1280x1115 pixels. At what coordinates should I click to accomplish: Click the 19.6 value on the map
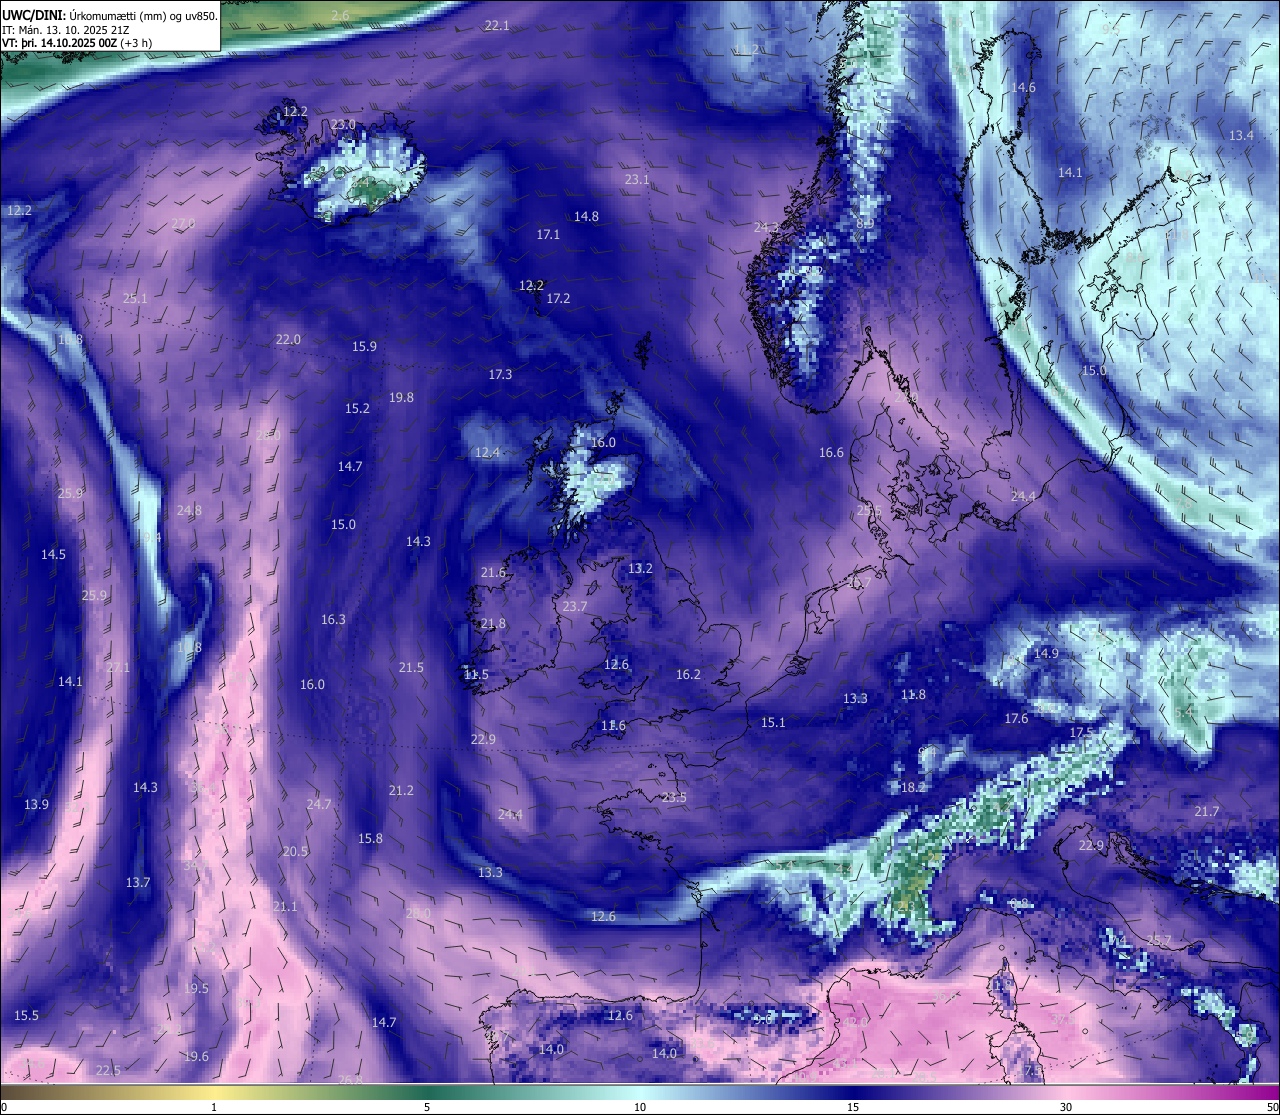pos(196,1056)
